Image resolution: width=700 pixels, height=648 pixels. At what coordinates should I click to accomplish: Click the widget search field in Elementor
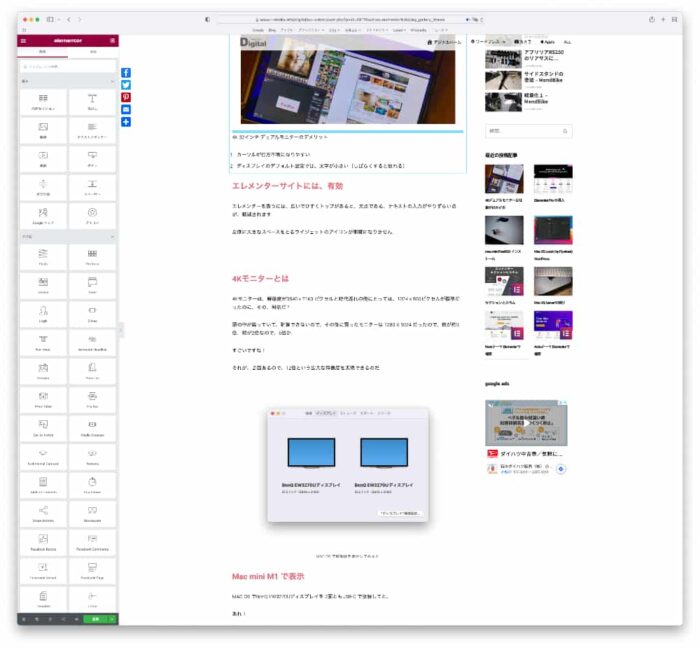[x=68, y=66]
